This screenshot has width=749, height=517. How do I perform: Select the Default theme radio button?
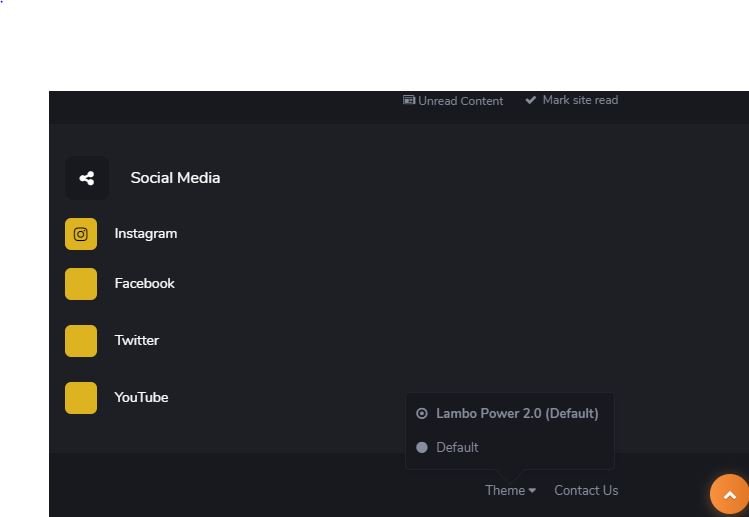(x=422, y=447)
